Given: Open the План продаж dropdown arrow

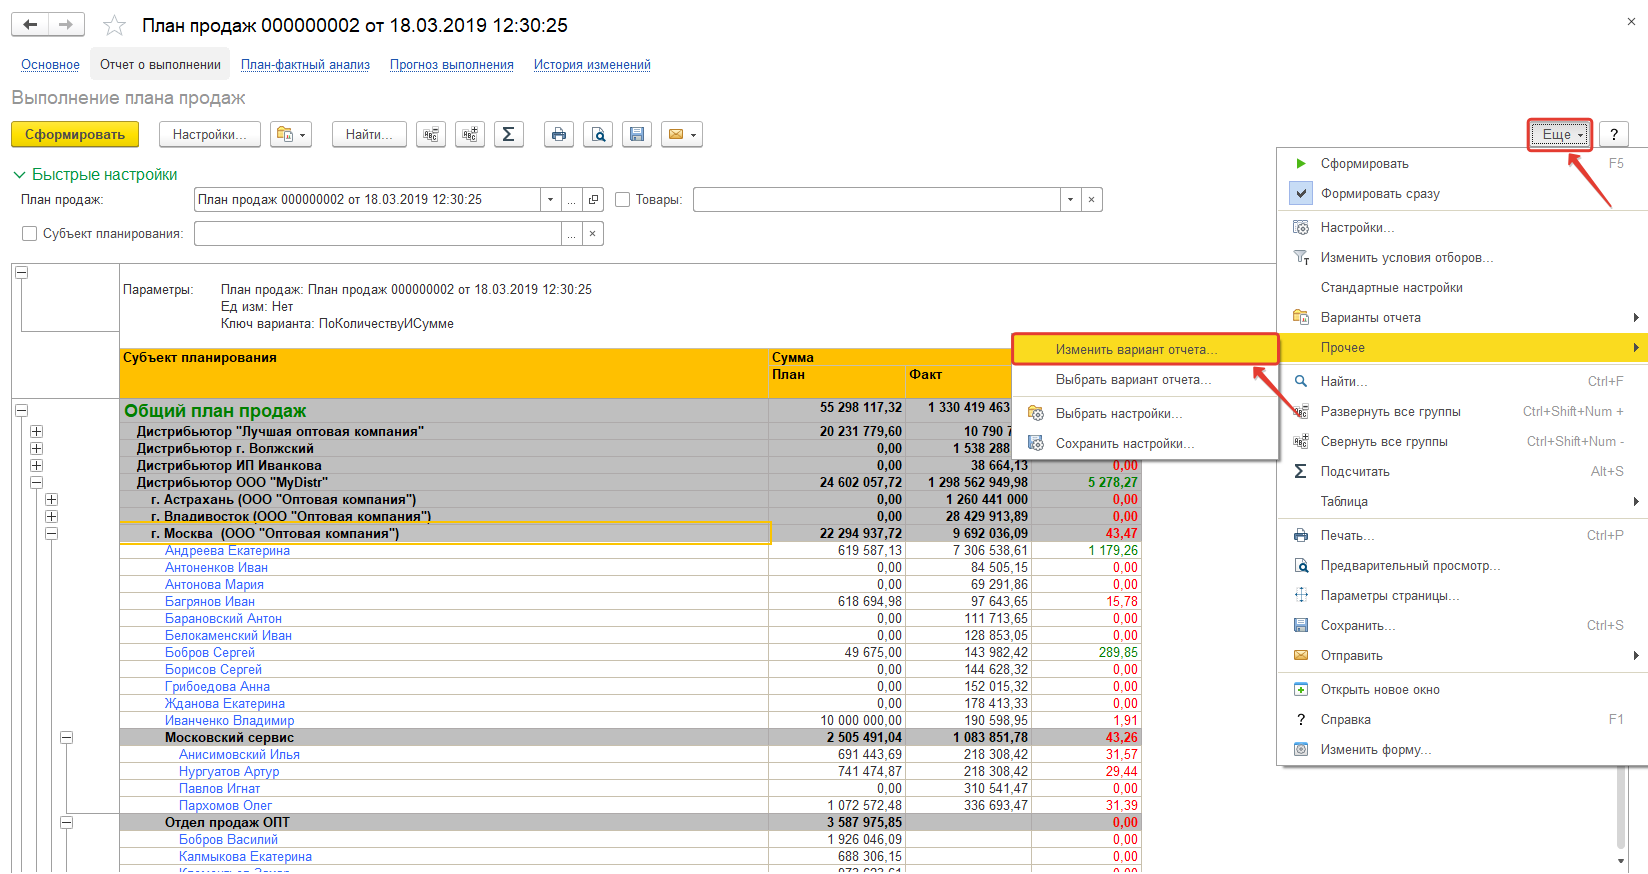Looking at the screenshot, I should pos(550,200).
